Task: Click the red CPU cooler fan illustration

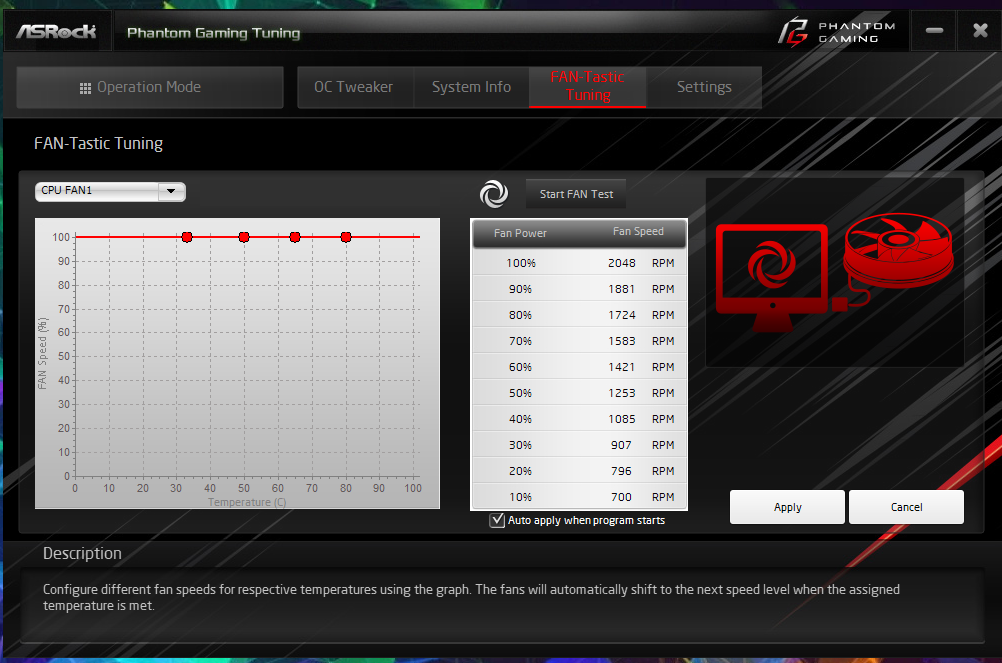Action: coord(898,251)
